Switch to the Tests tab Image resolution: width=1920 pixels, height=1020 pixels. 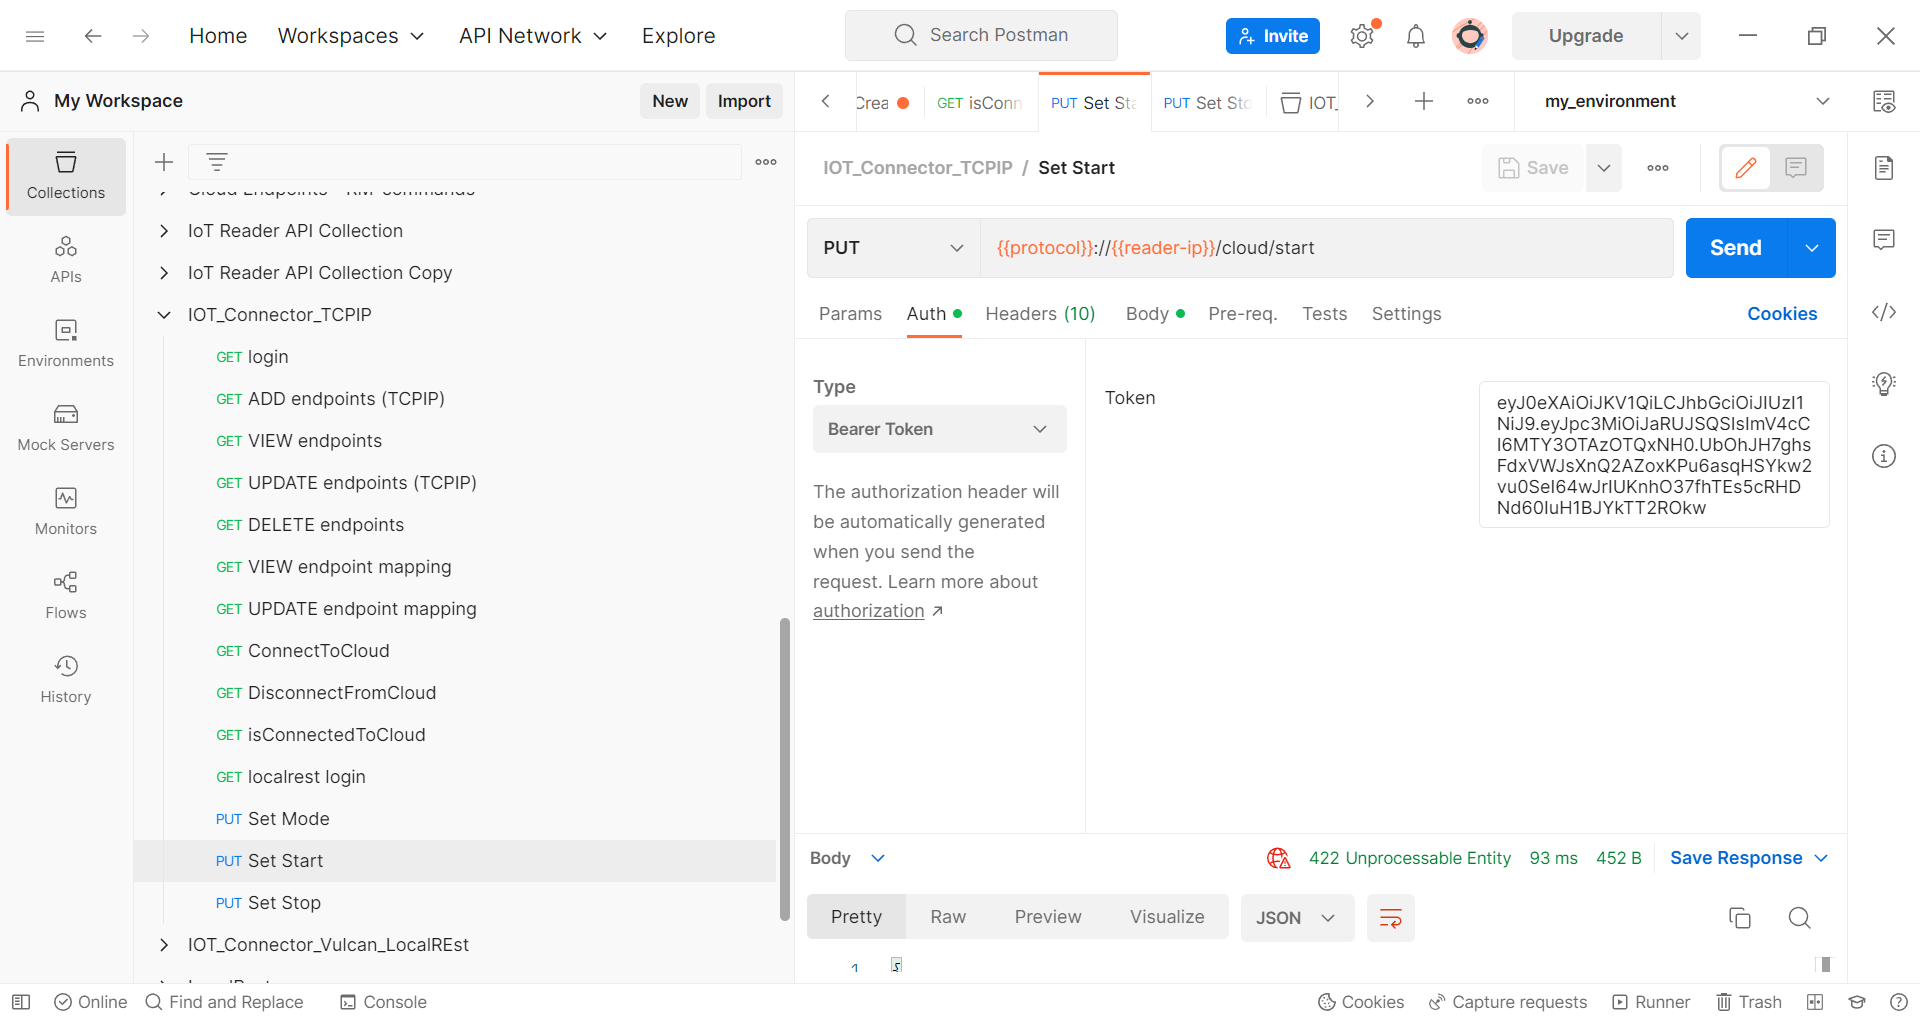(1324, 314)
